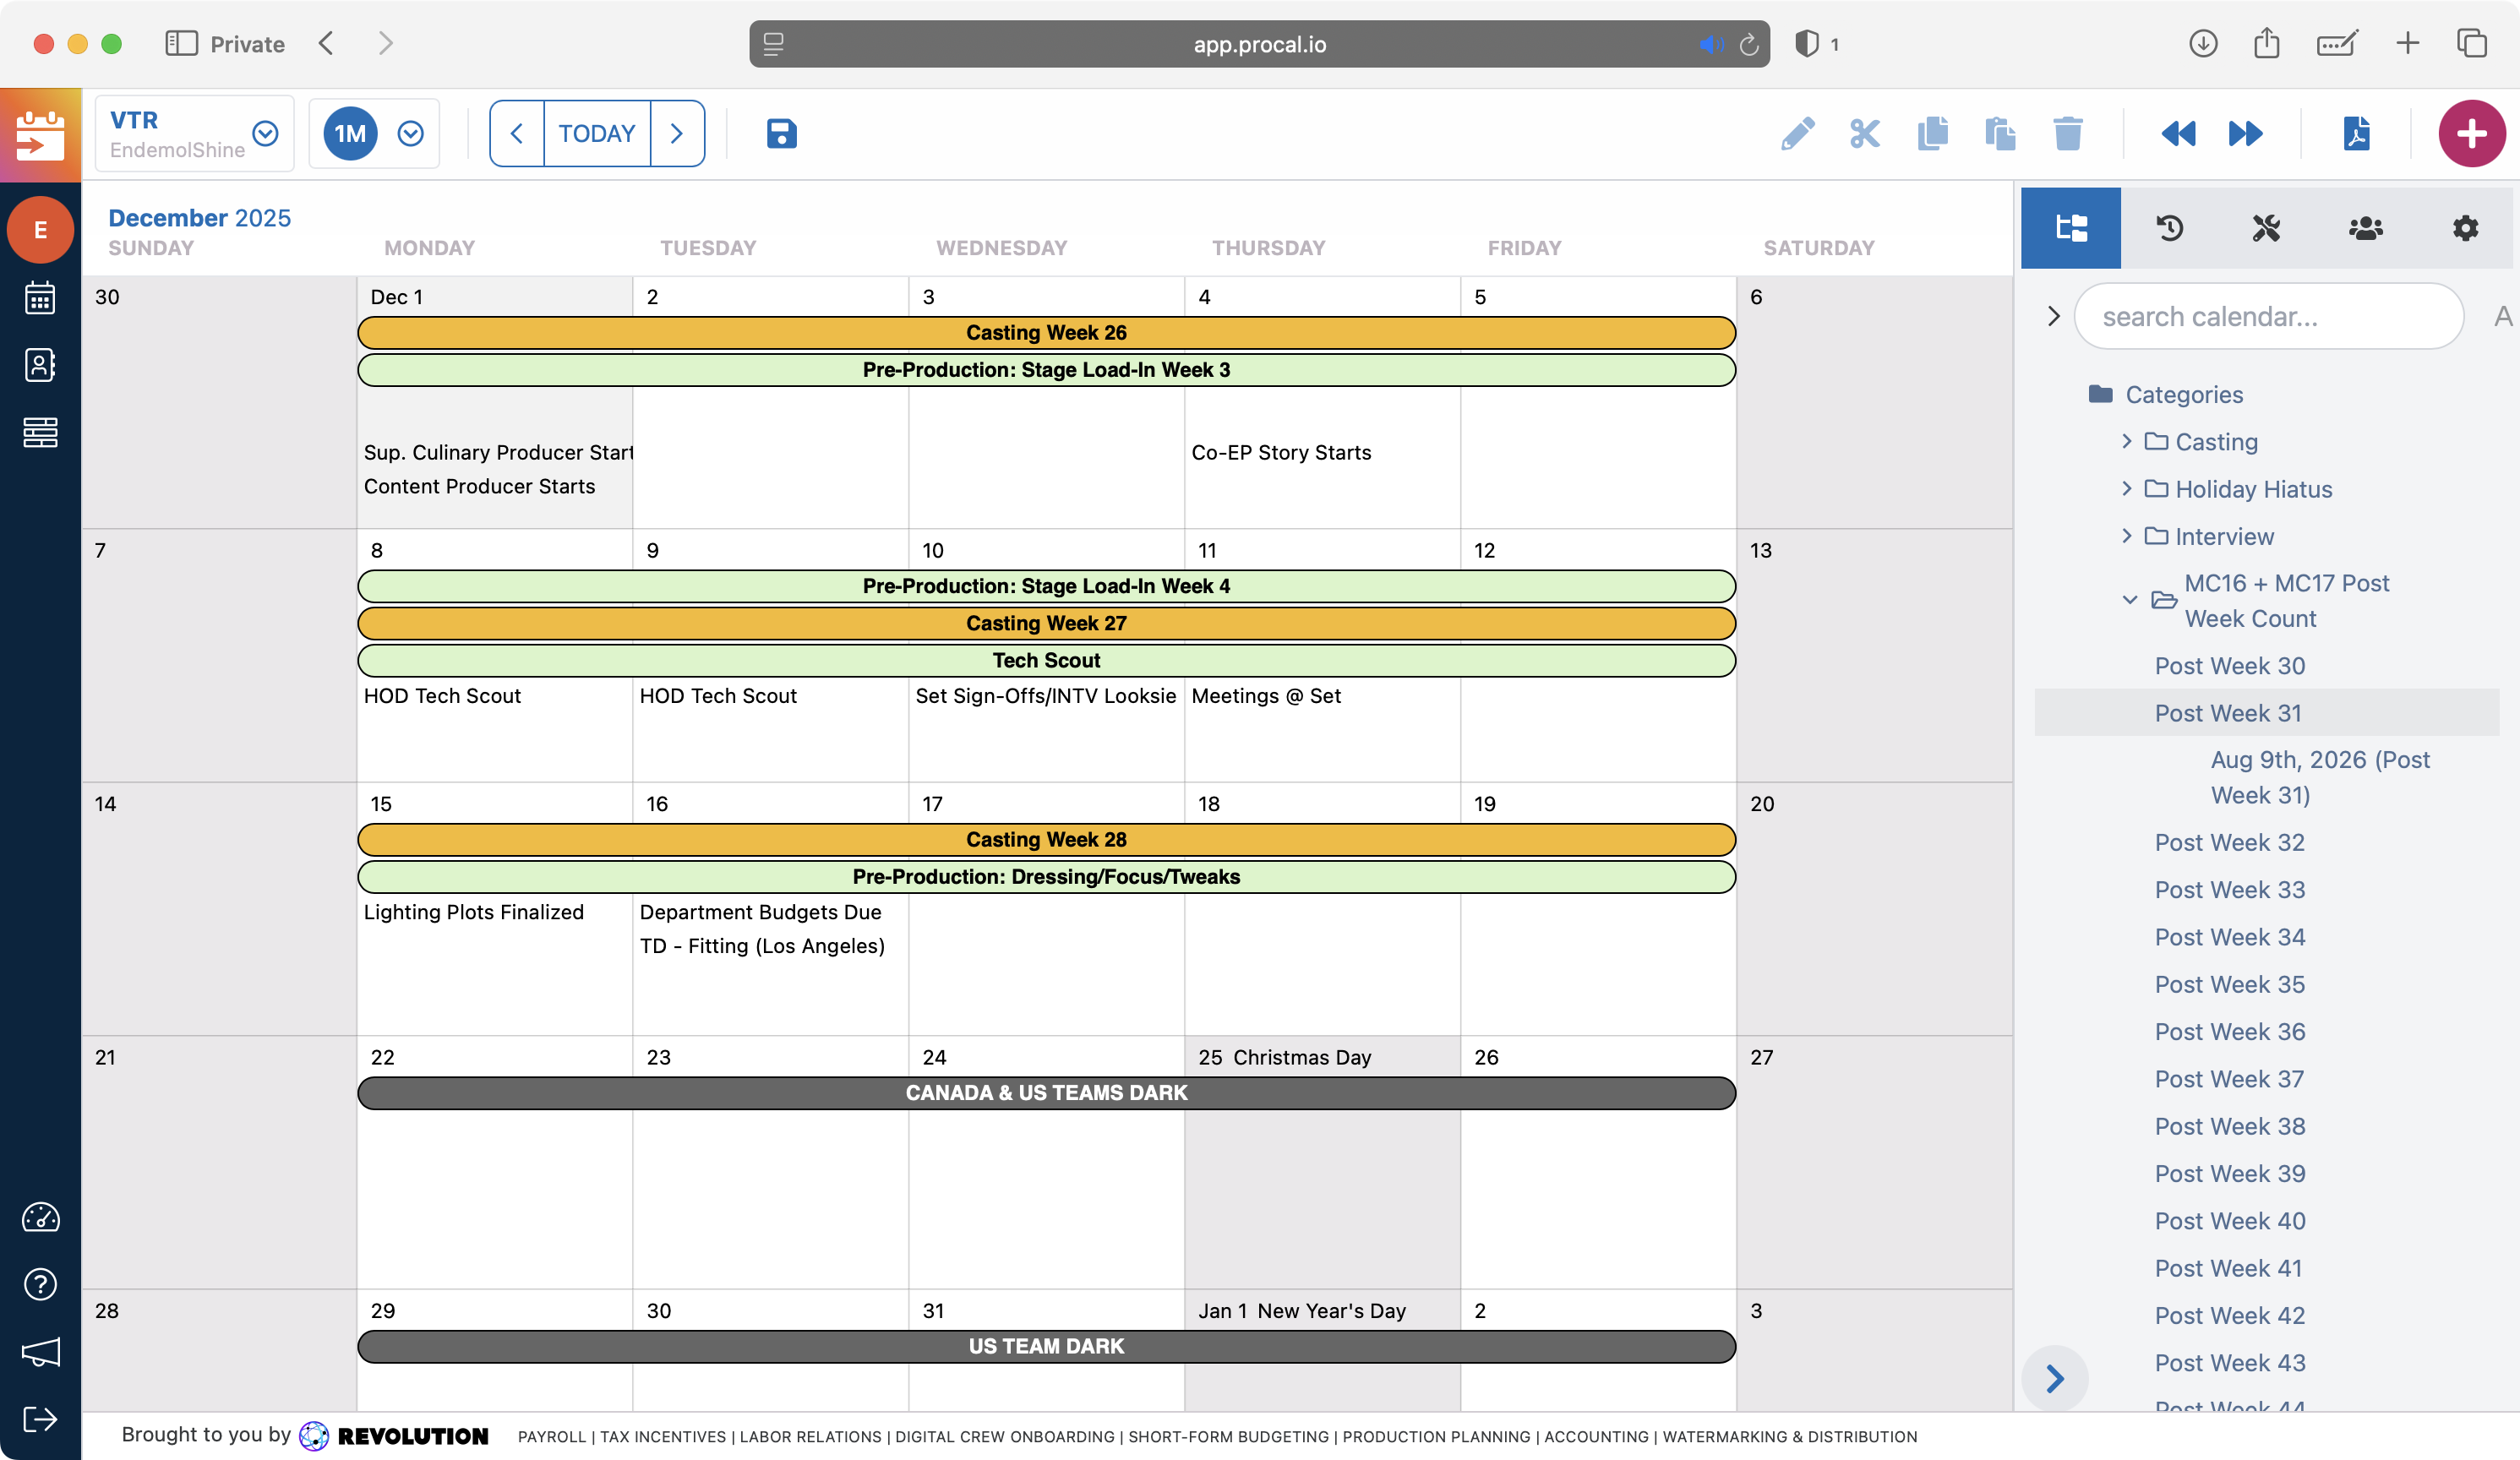The image size is (2520, 1460).
Task: Switch to the categories tree tab
Action: [2070, 228]
